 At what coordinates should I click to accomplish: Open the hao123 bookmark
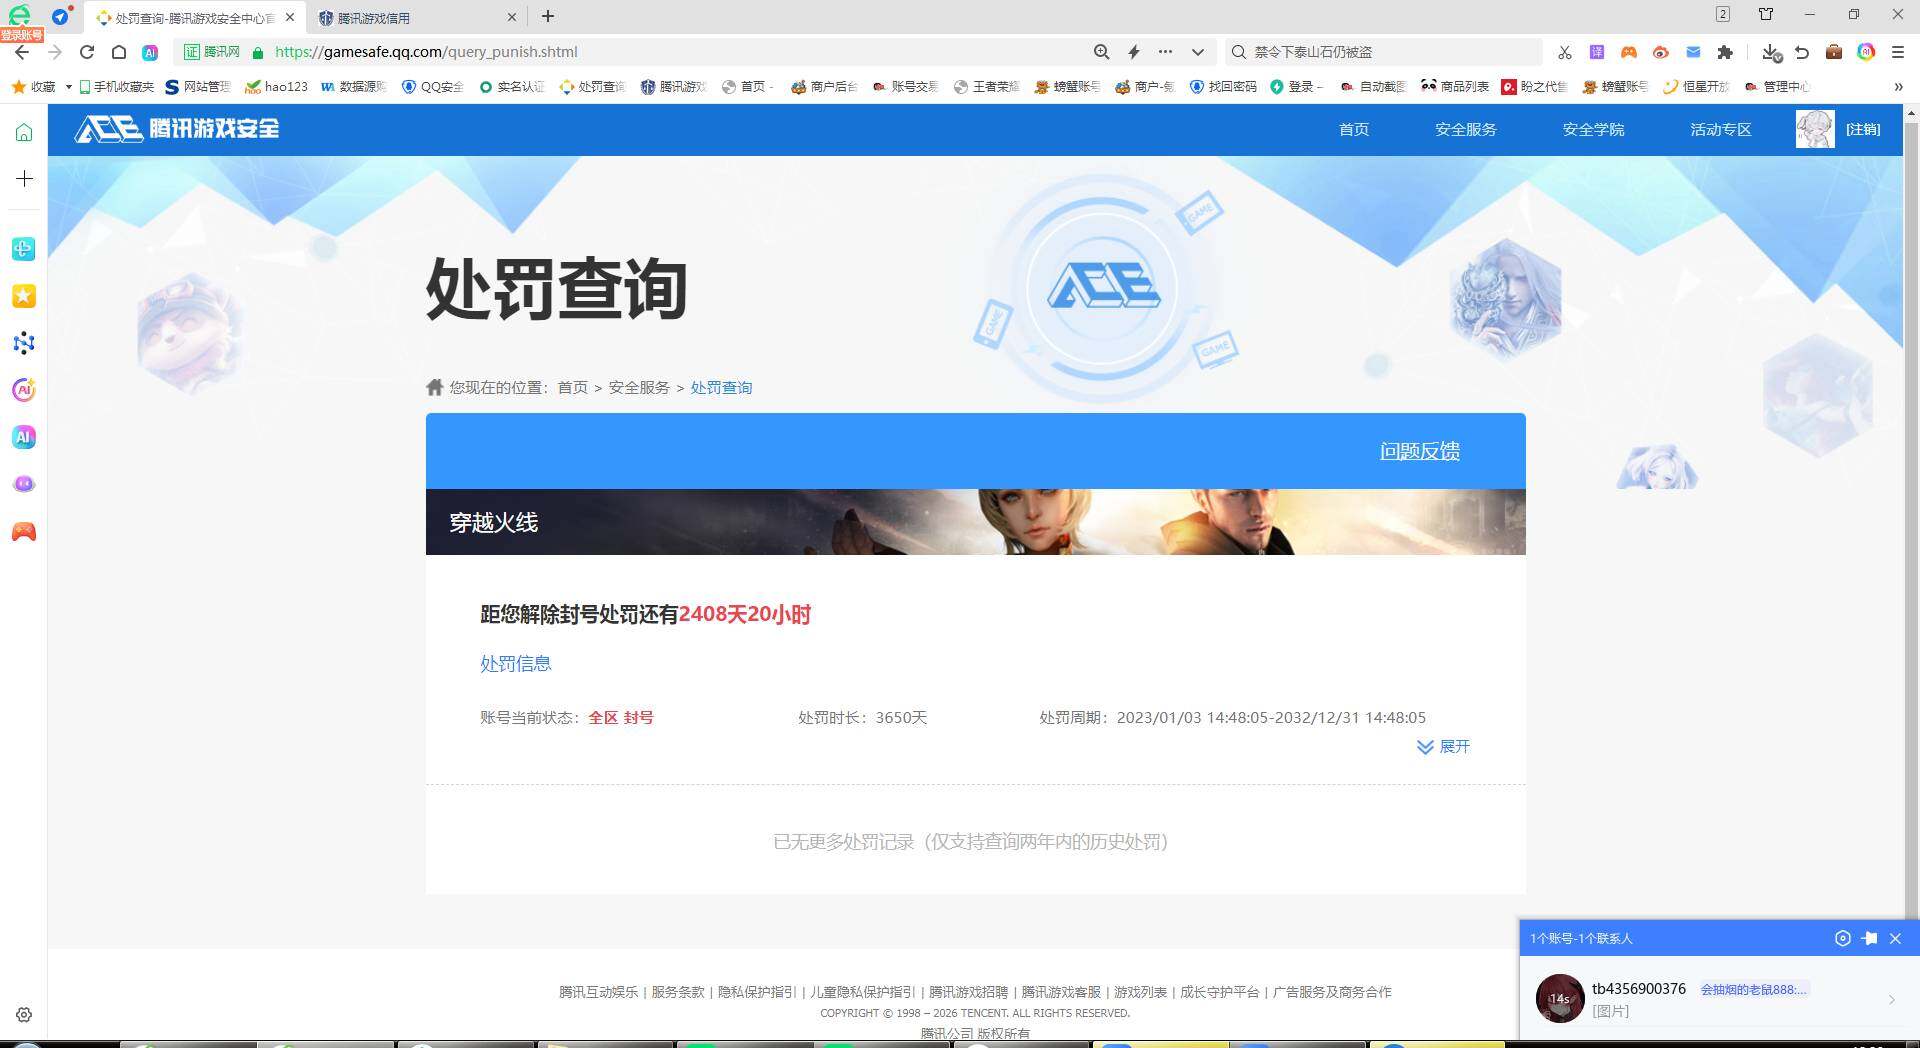point(277,87)
